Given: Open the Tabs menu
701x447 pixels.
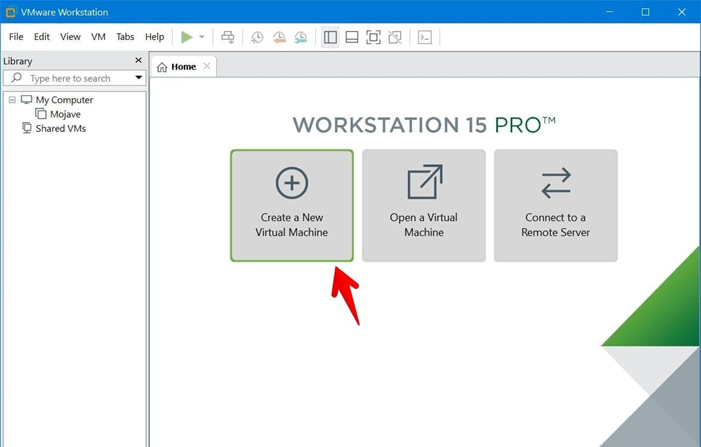Looking at the screenshot, I should coord(125,37).
